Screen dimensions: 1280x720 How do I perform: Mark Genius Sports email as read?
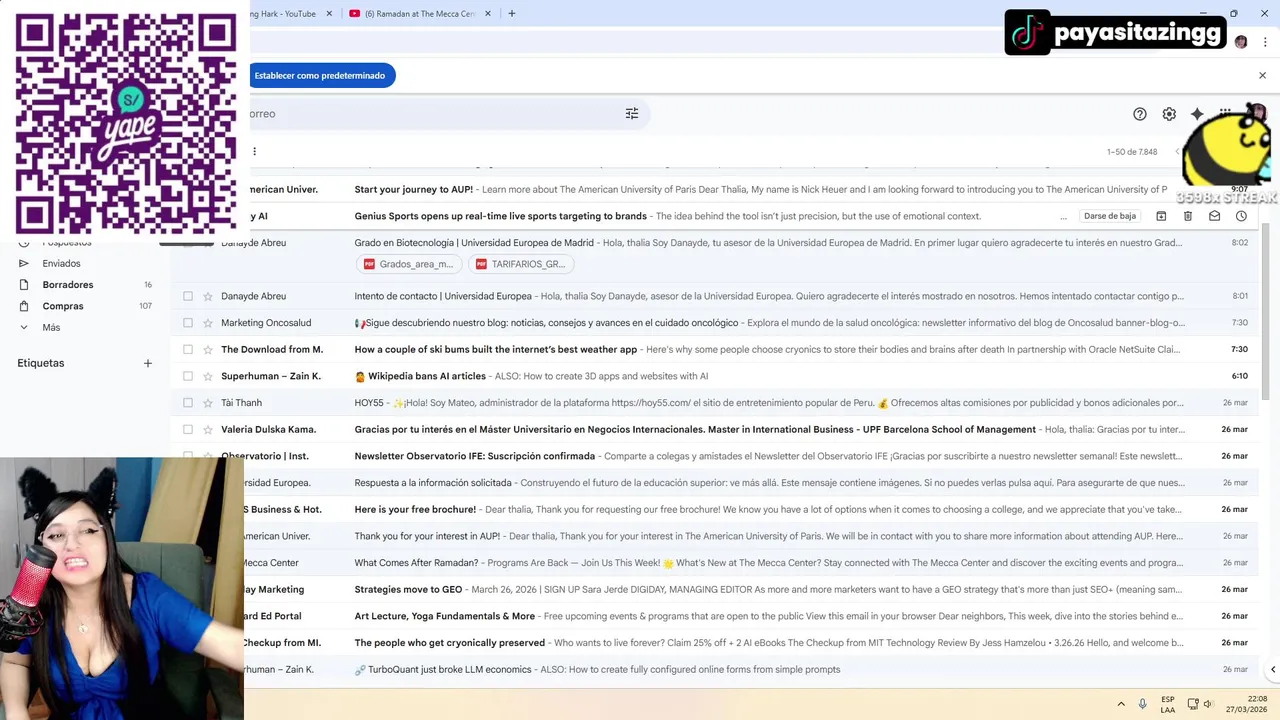click(x=1214, y=216)
